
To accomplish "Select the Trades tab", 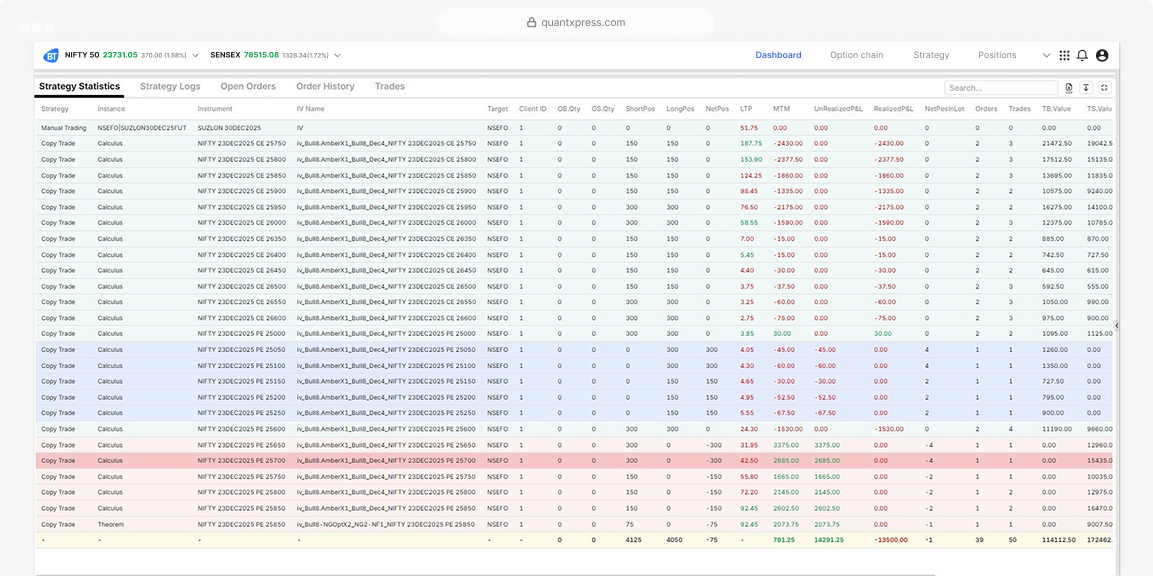I will 390,87.
